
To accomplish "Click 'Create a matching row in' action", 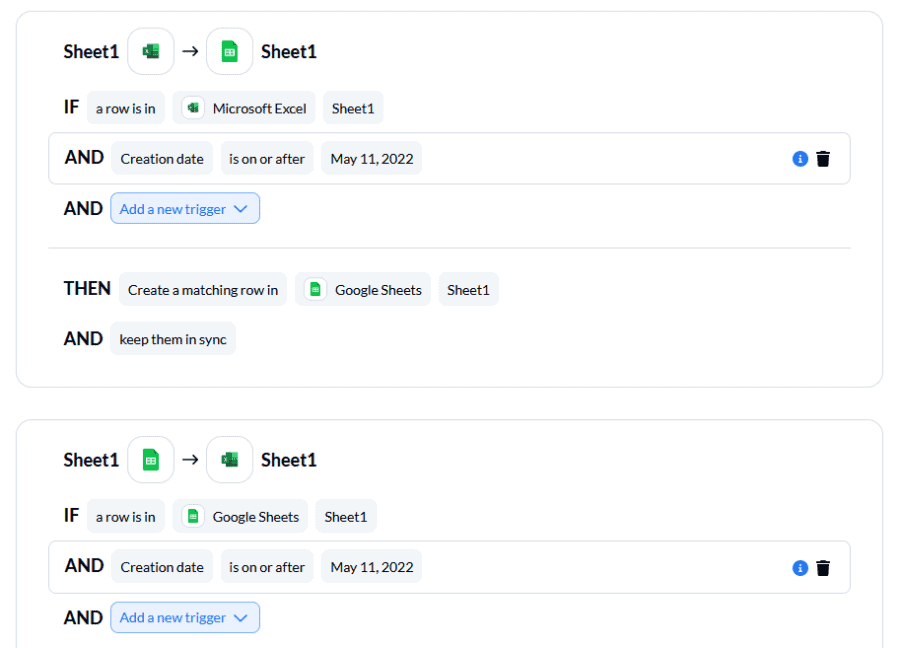I will tap(203, 289).
